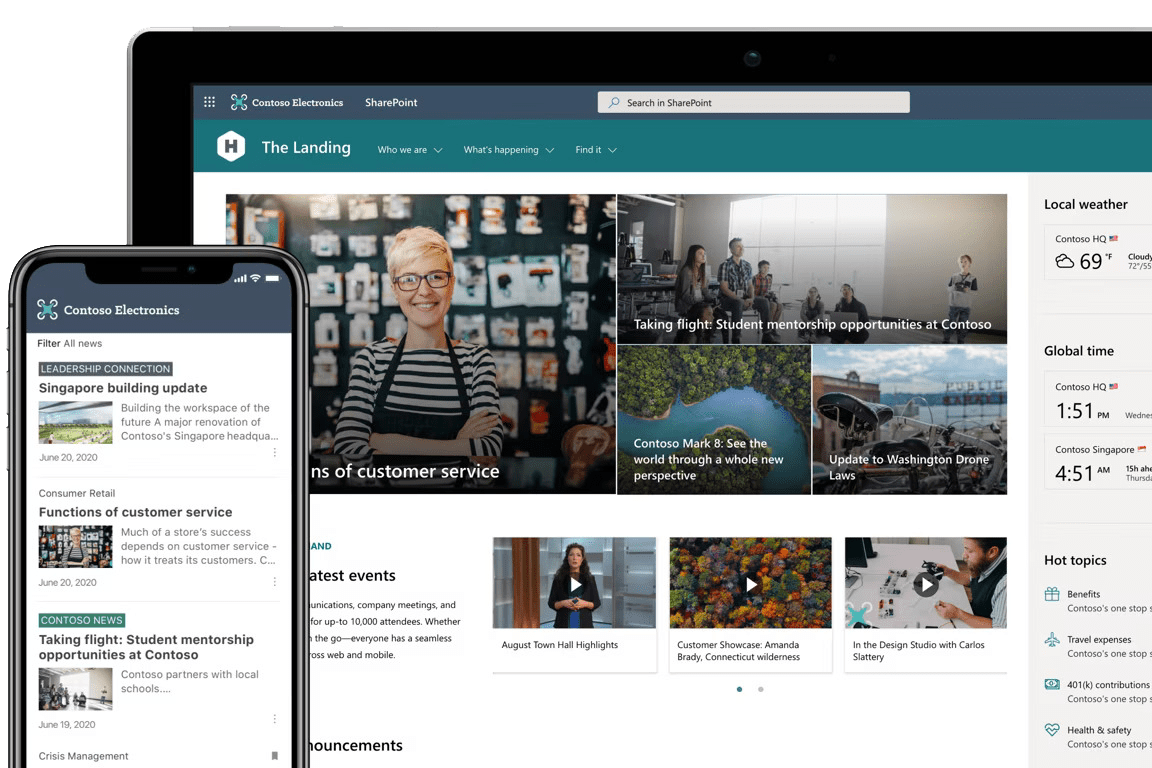Expand the Who we are menu
Image resolution: width=1152 pixels, height=768 pixels.
point(410,150)
